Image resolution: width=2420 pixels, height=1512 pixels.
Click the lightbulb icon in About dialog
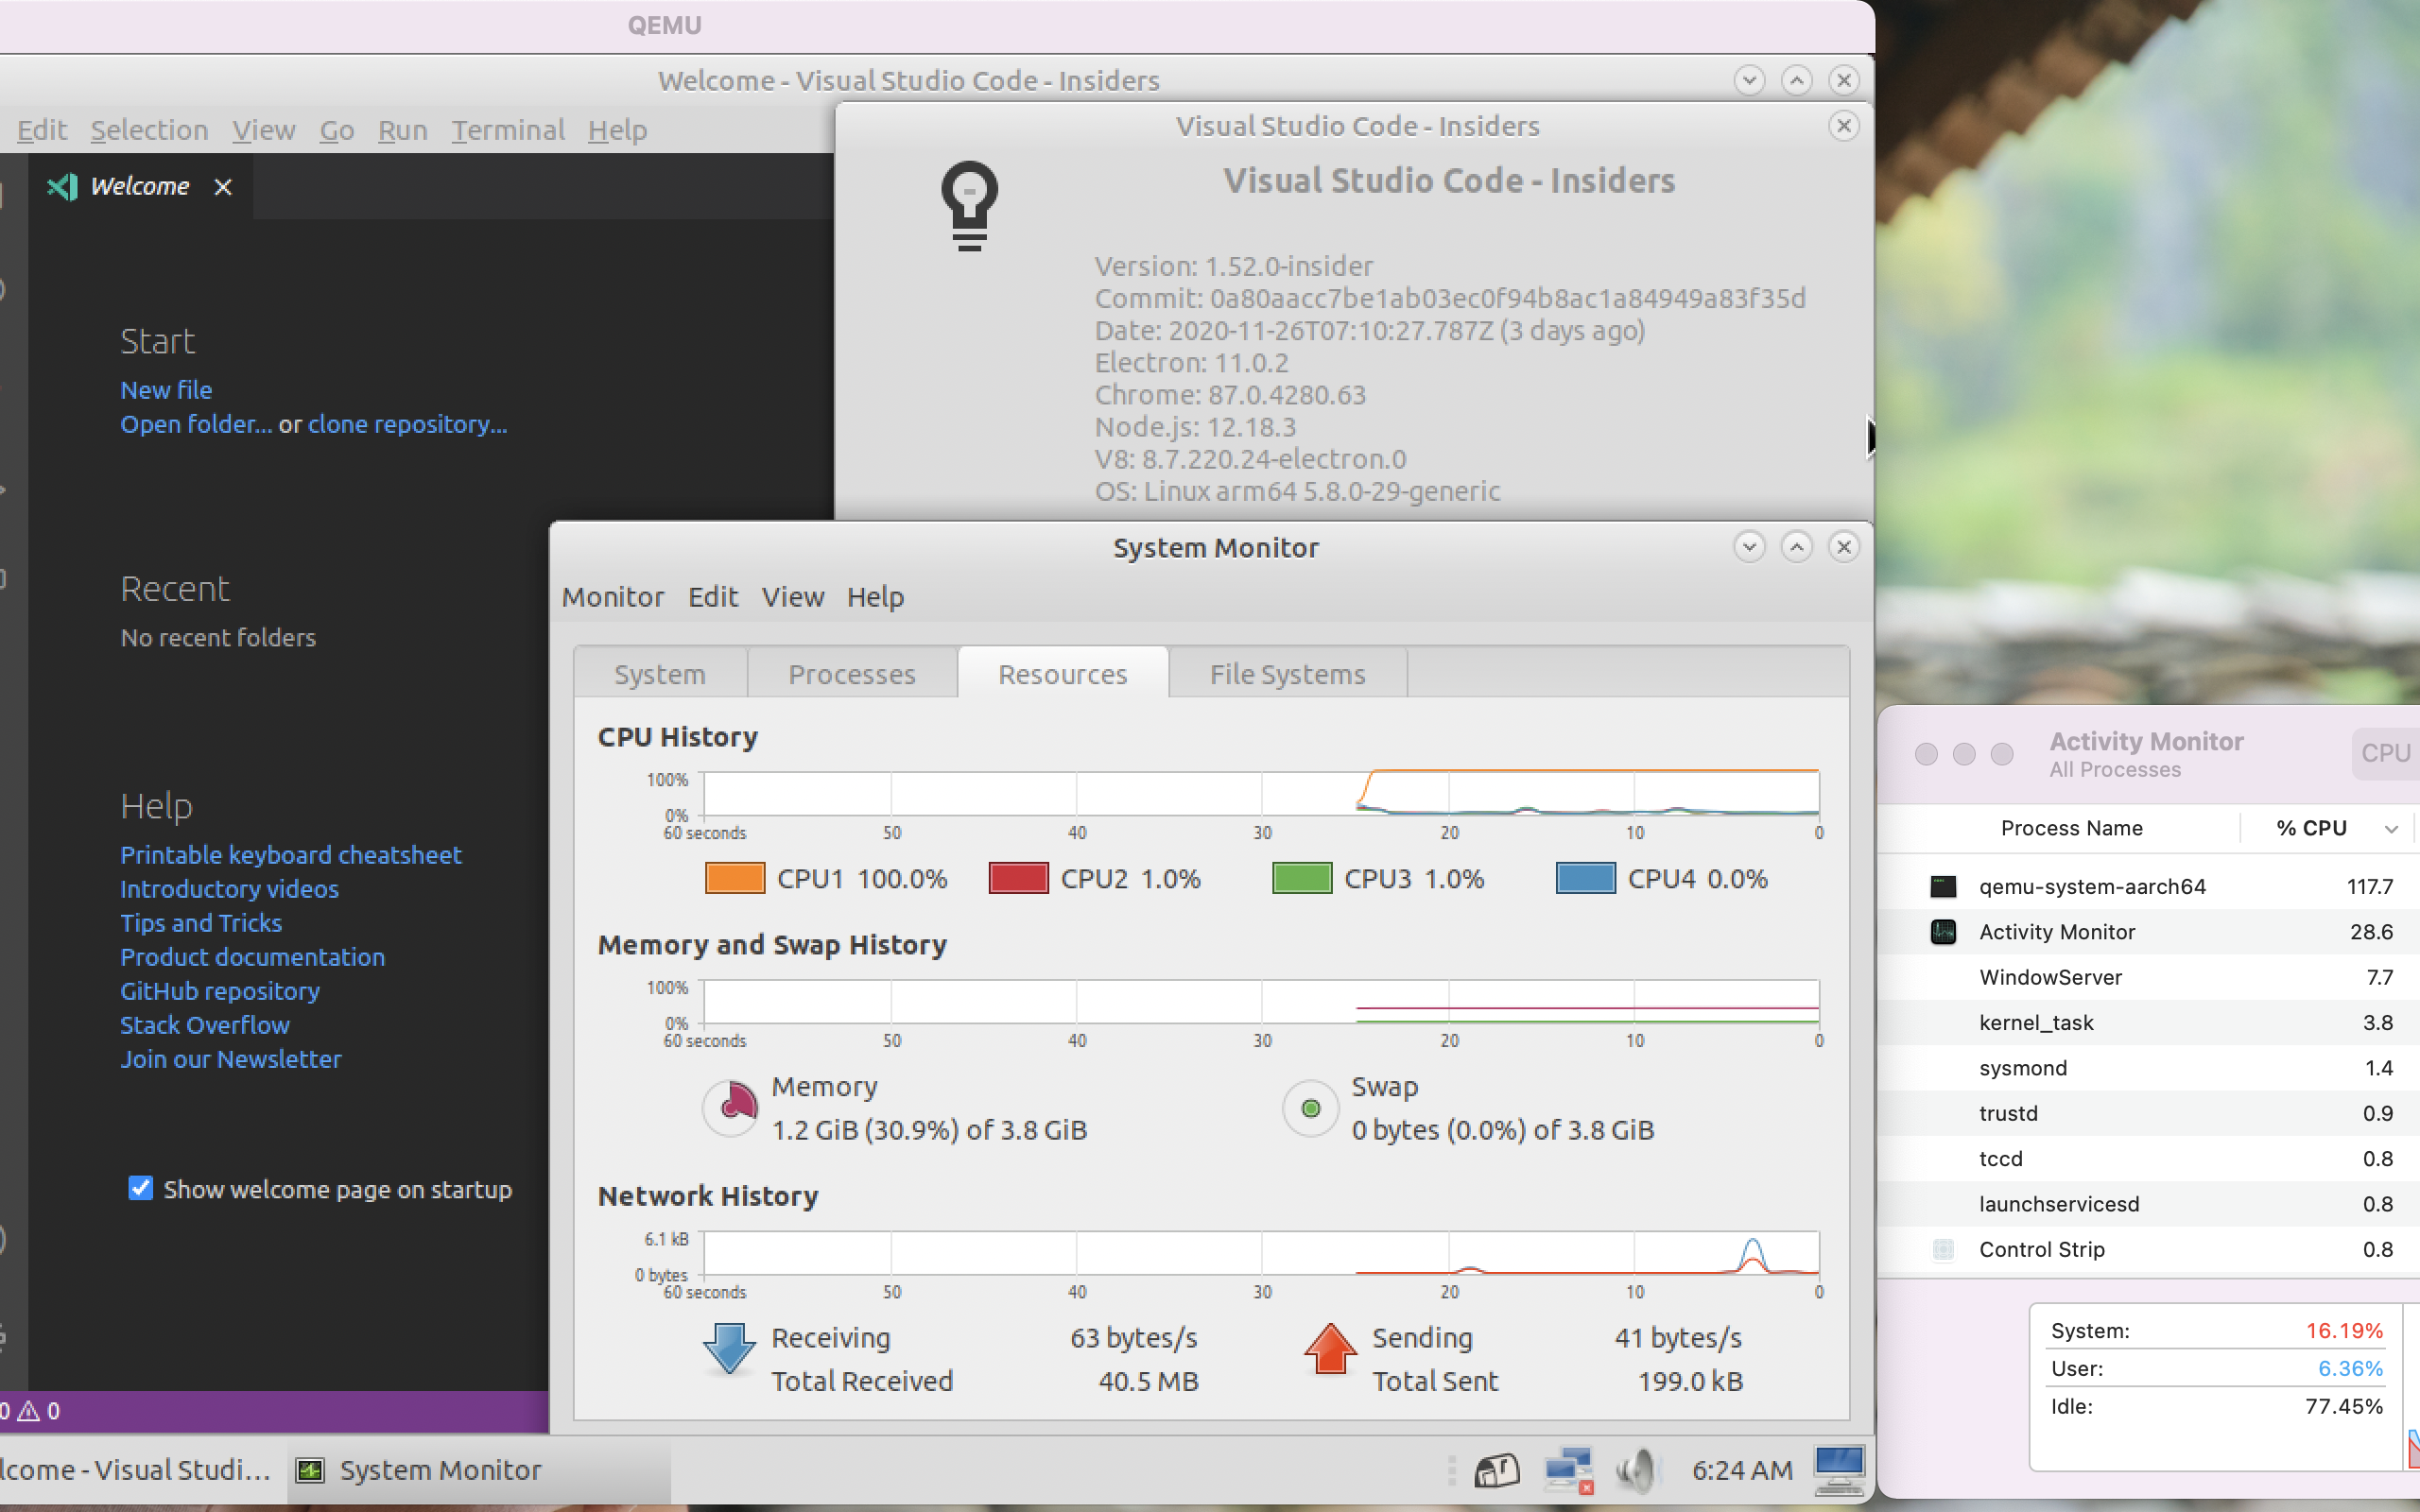[x=969, y=205]
